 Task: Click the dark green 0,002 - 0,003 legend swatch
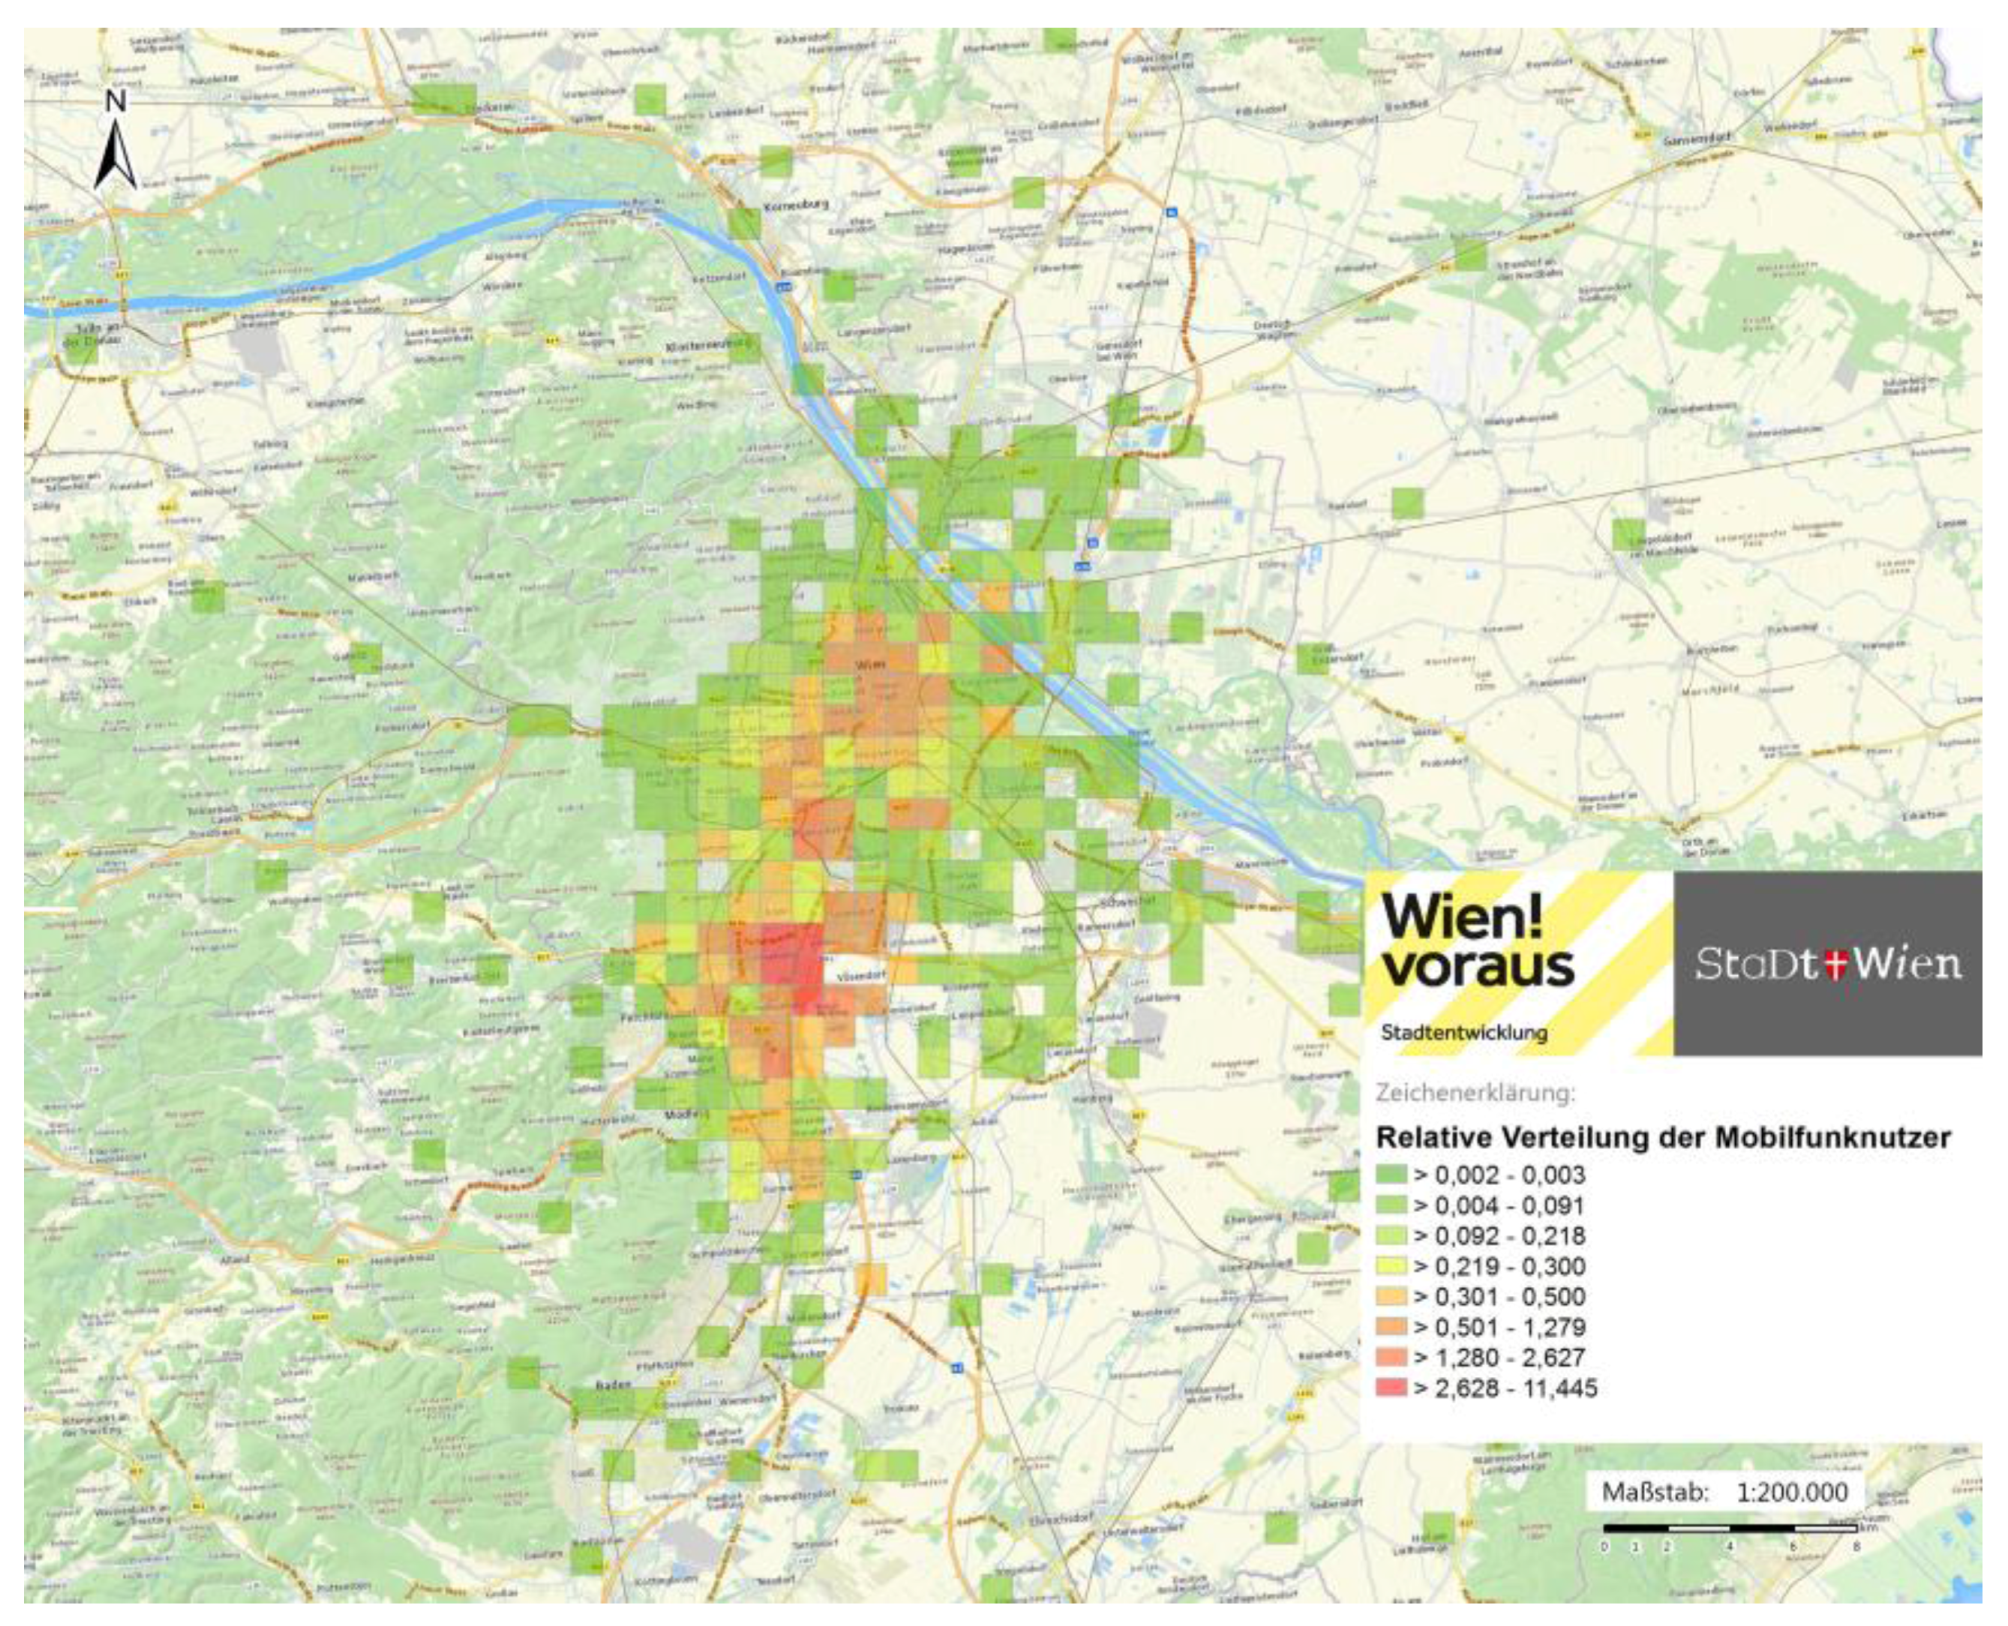(1391, 1174)
